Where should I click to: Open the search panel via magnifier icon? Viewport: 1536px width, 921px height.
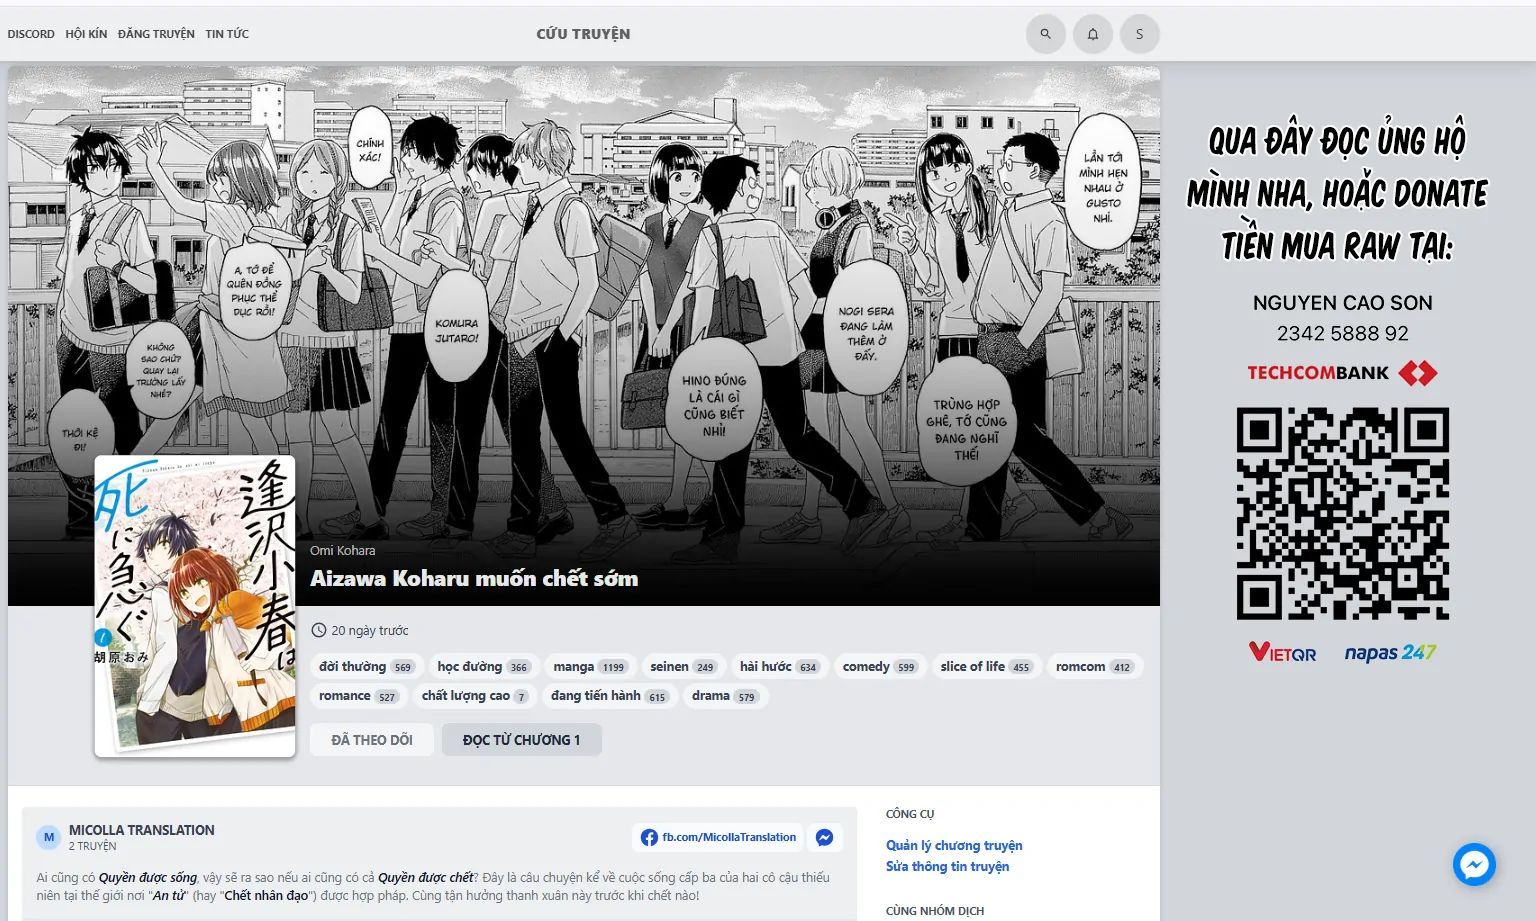coord(1045,33)
